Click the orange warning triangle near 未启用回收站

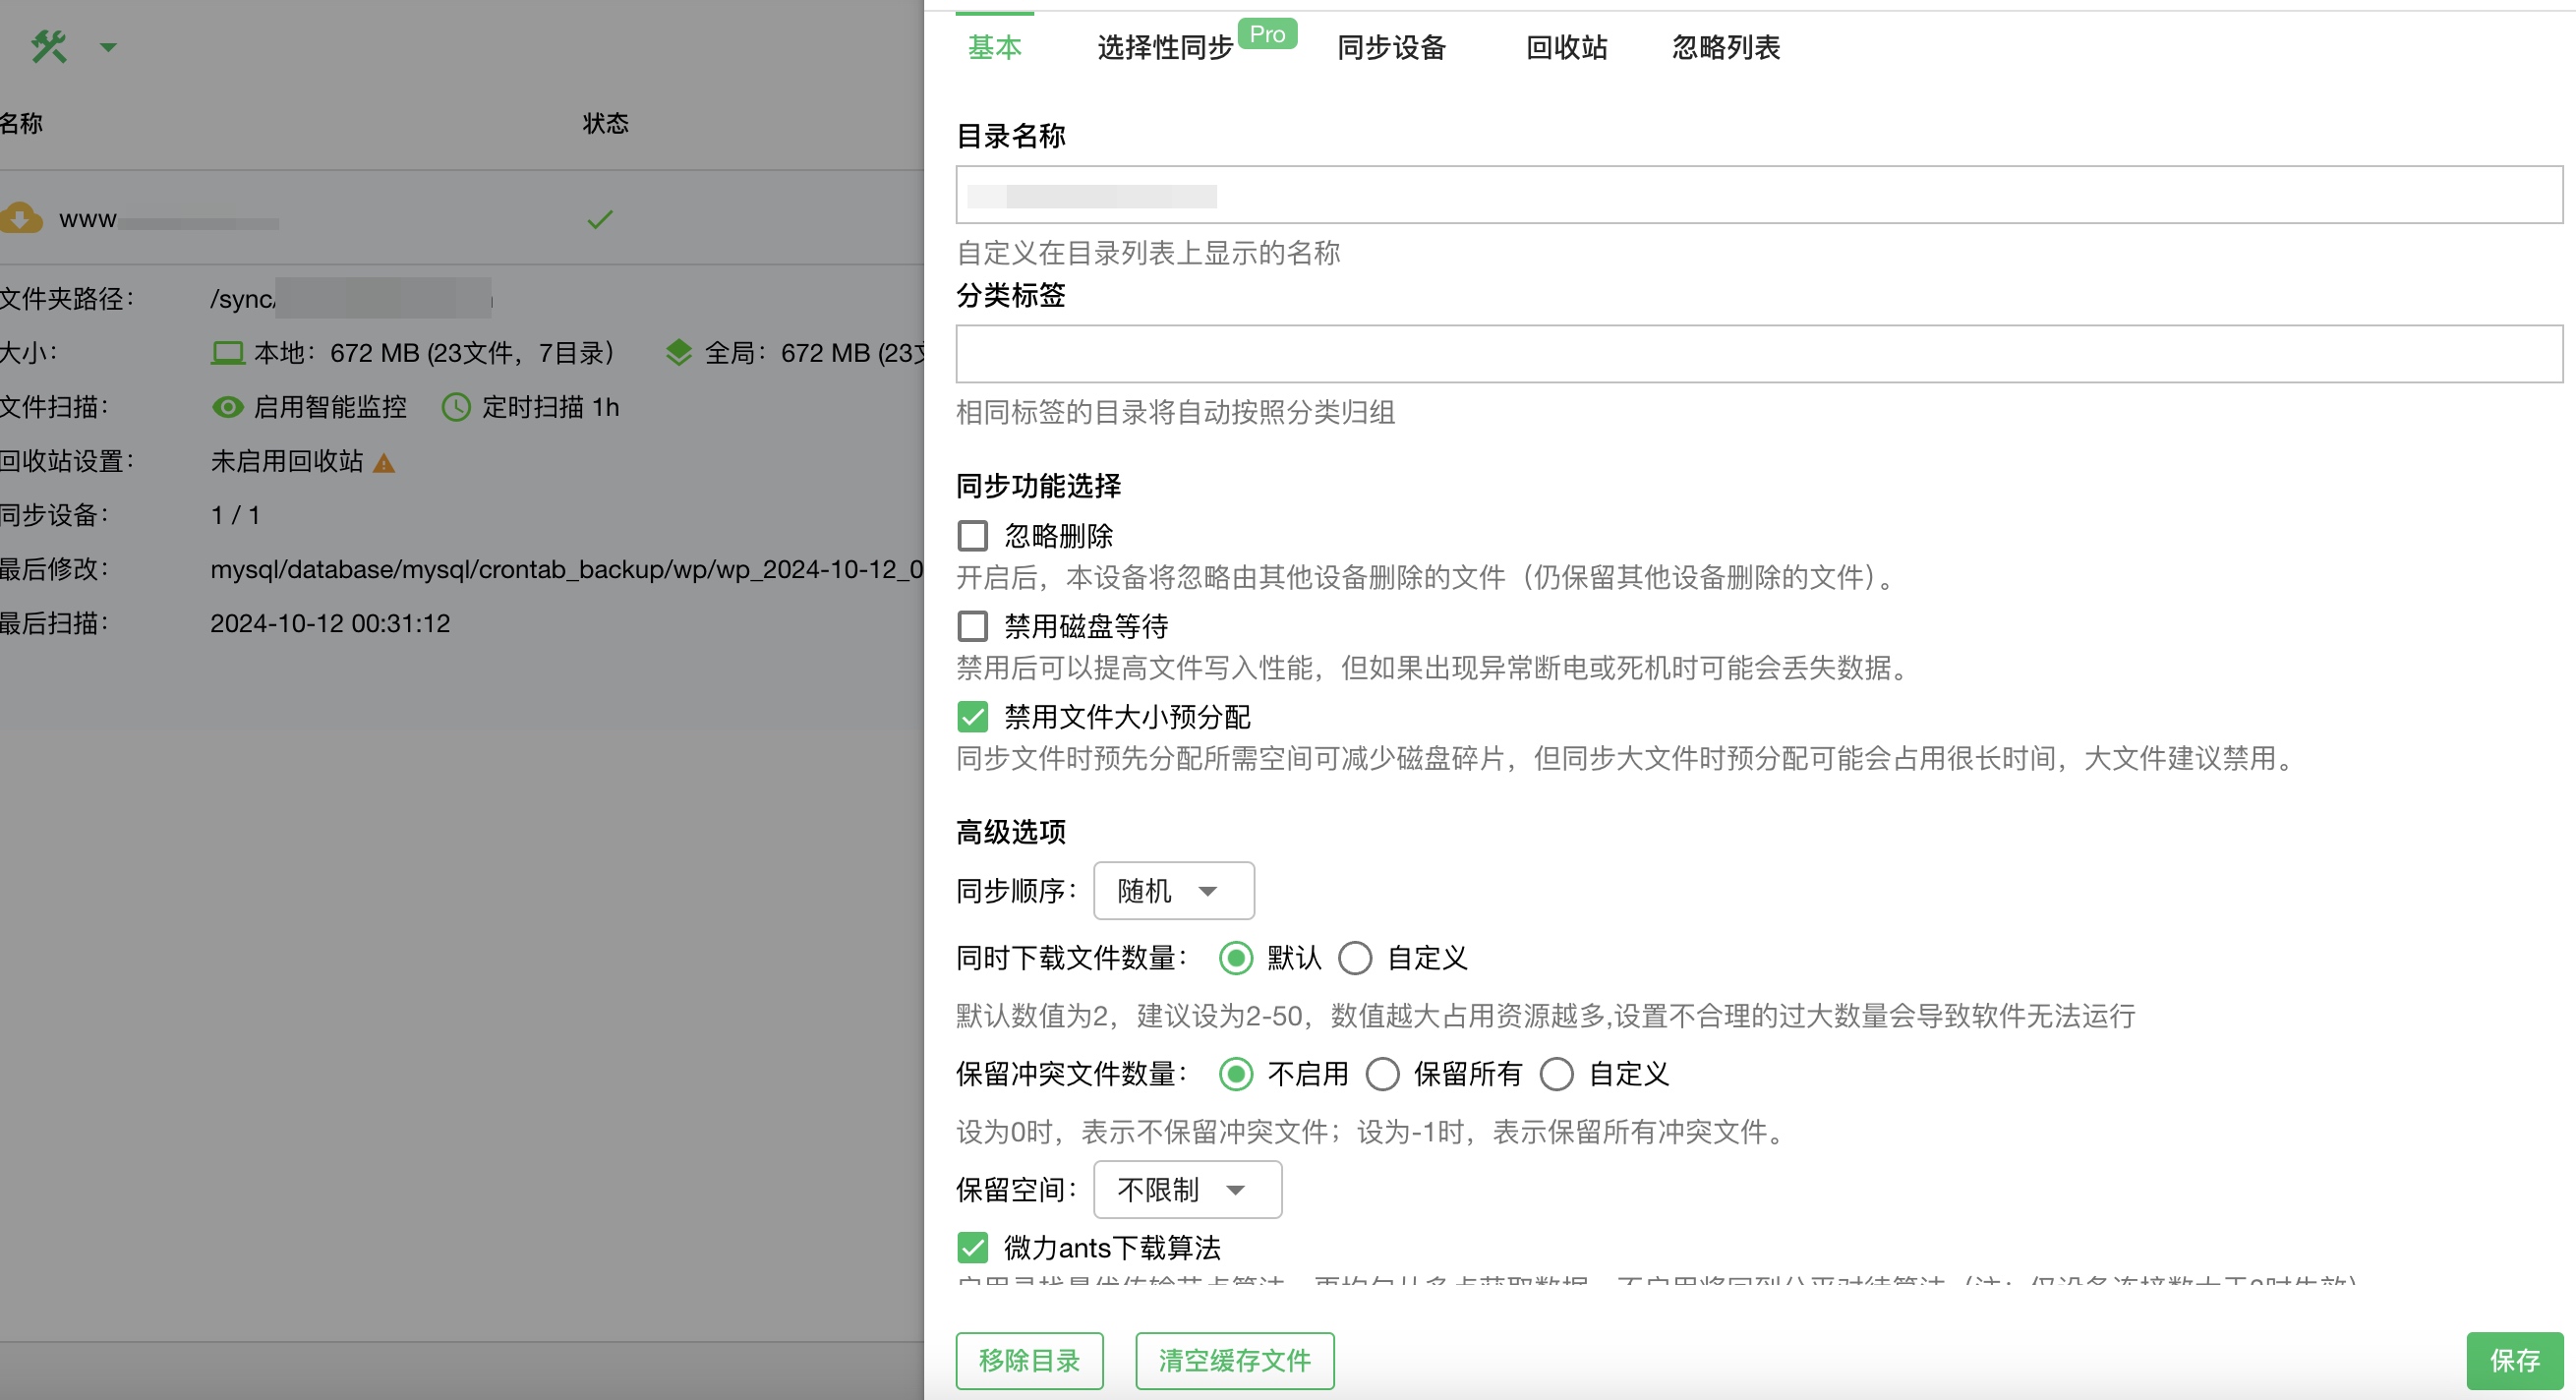(x=384, y=463)
